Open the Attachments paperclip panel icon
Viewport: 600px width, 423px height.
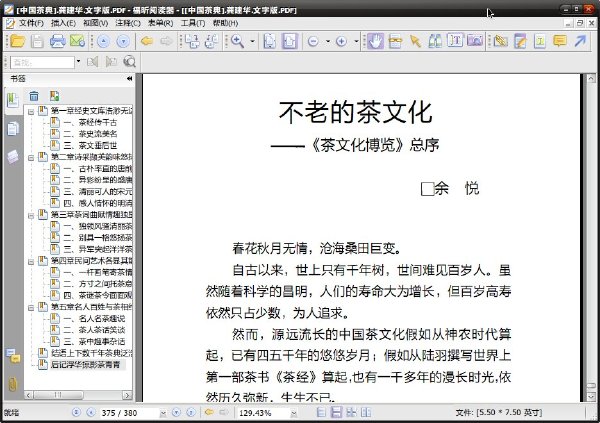13,384
